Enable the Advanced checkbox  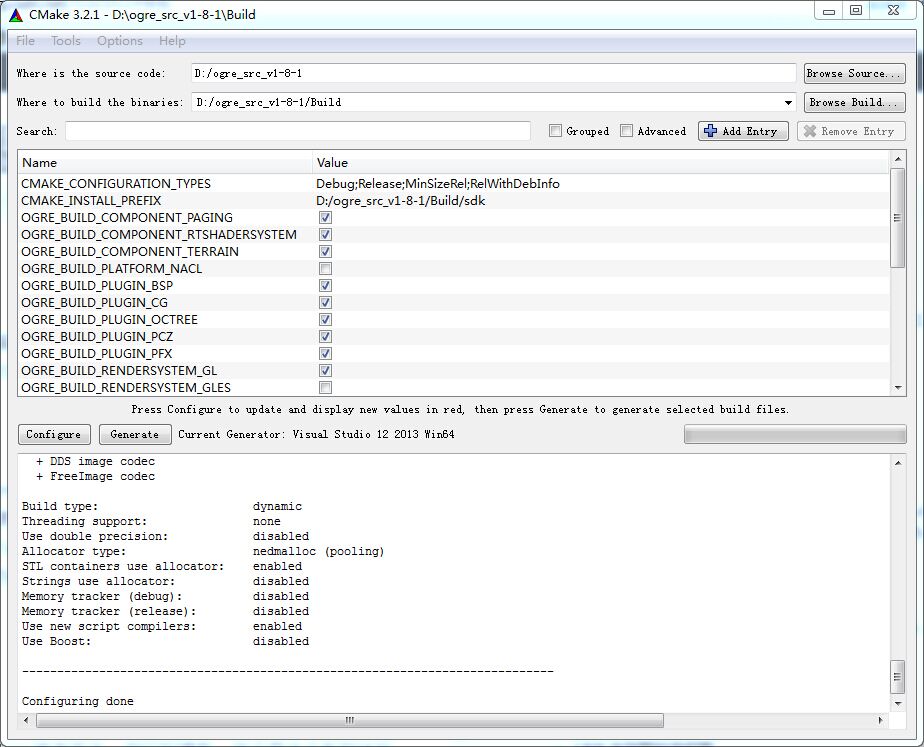(x=626, y=131)
